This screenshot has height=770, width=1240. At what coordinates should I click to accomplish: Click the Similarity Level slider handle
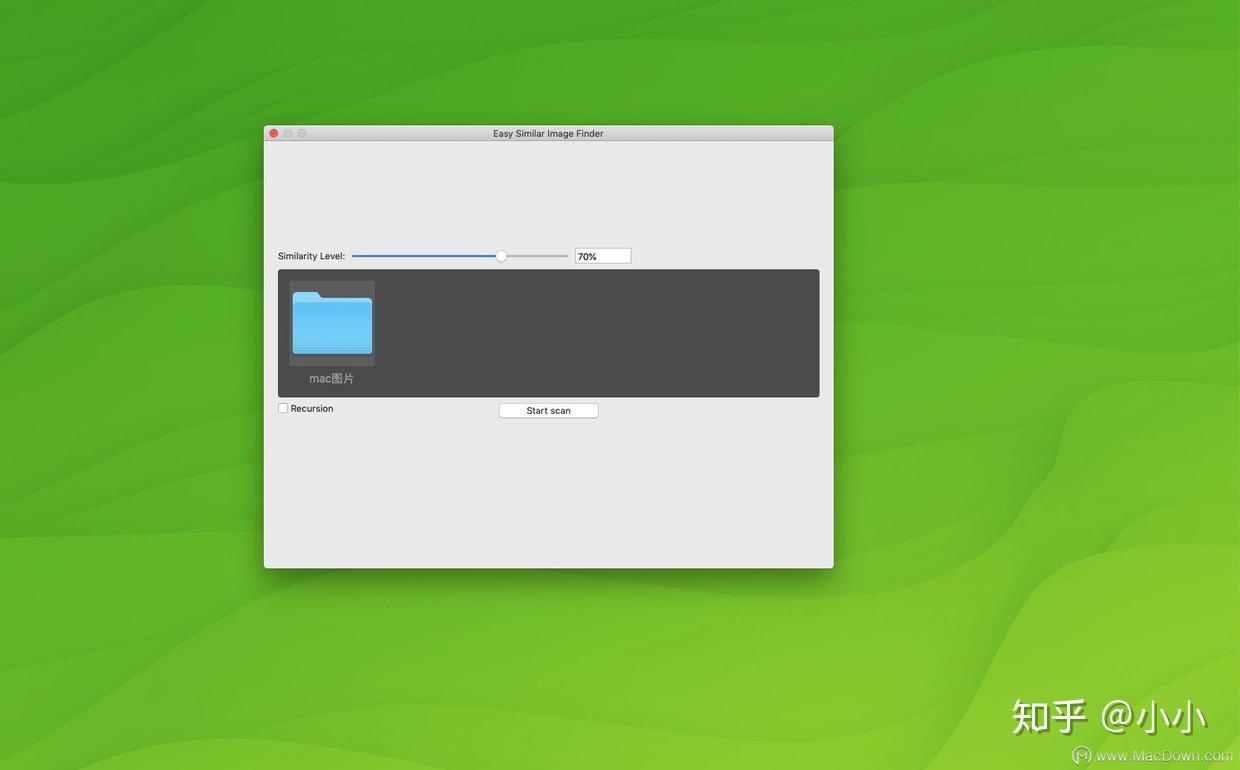pyautogui.click(x=500, y=254)
